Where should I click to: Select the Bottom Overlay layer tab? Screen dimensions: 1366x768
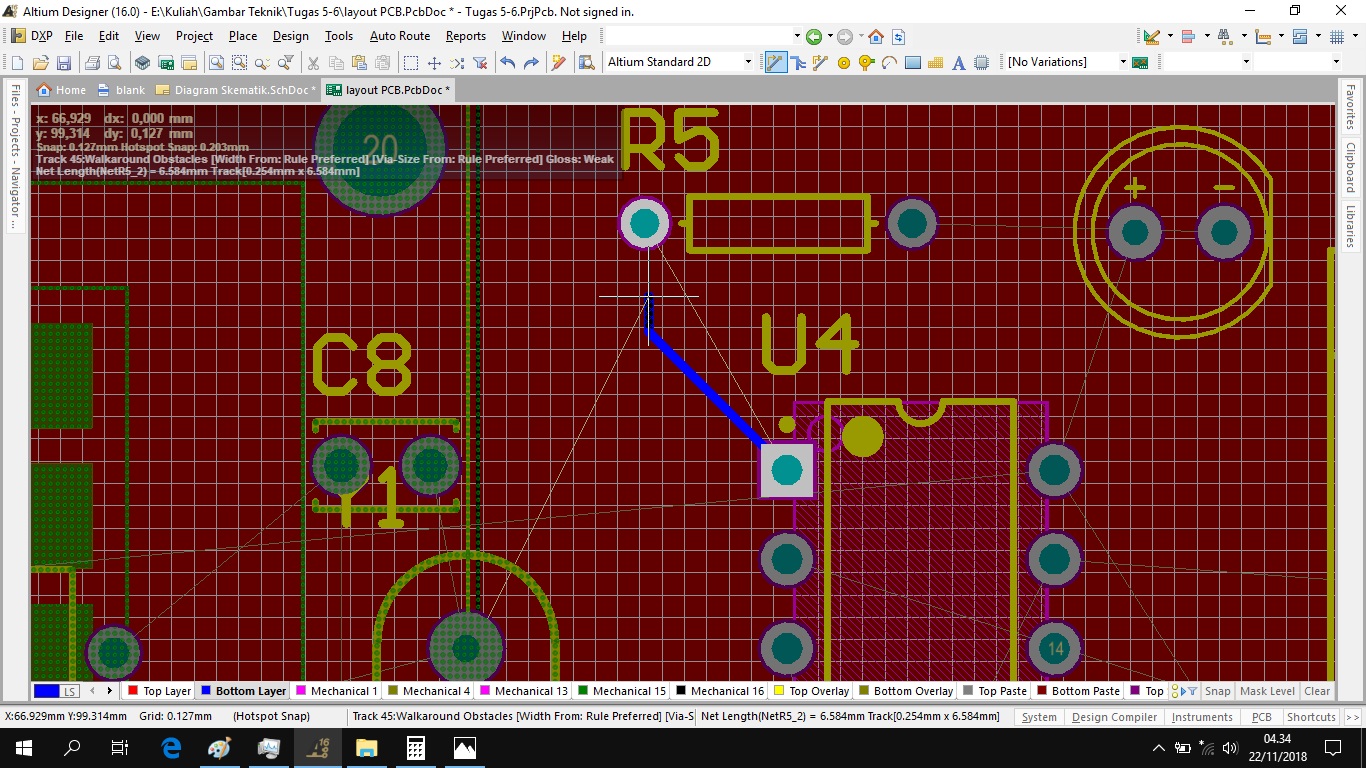coord(904,691)
